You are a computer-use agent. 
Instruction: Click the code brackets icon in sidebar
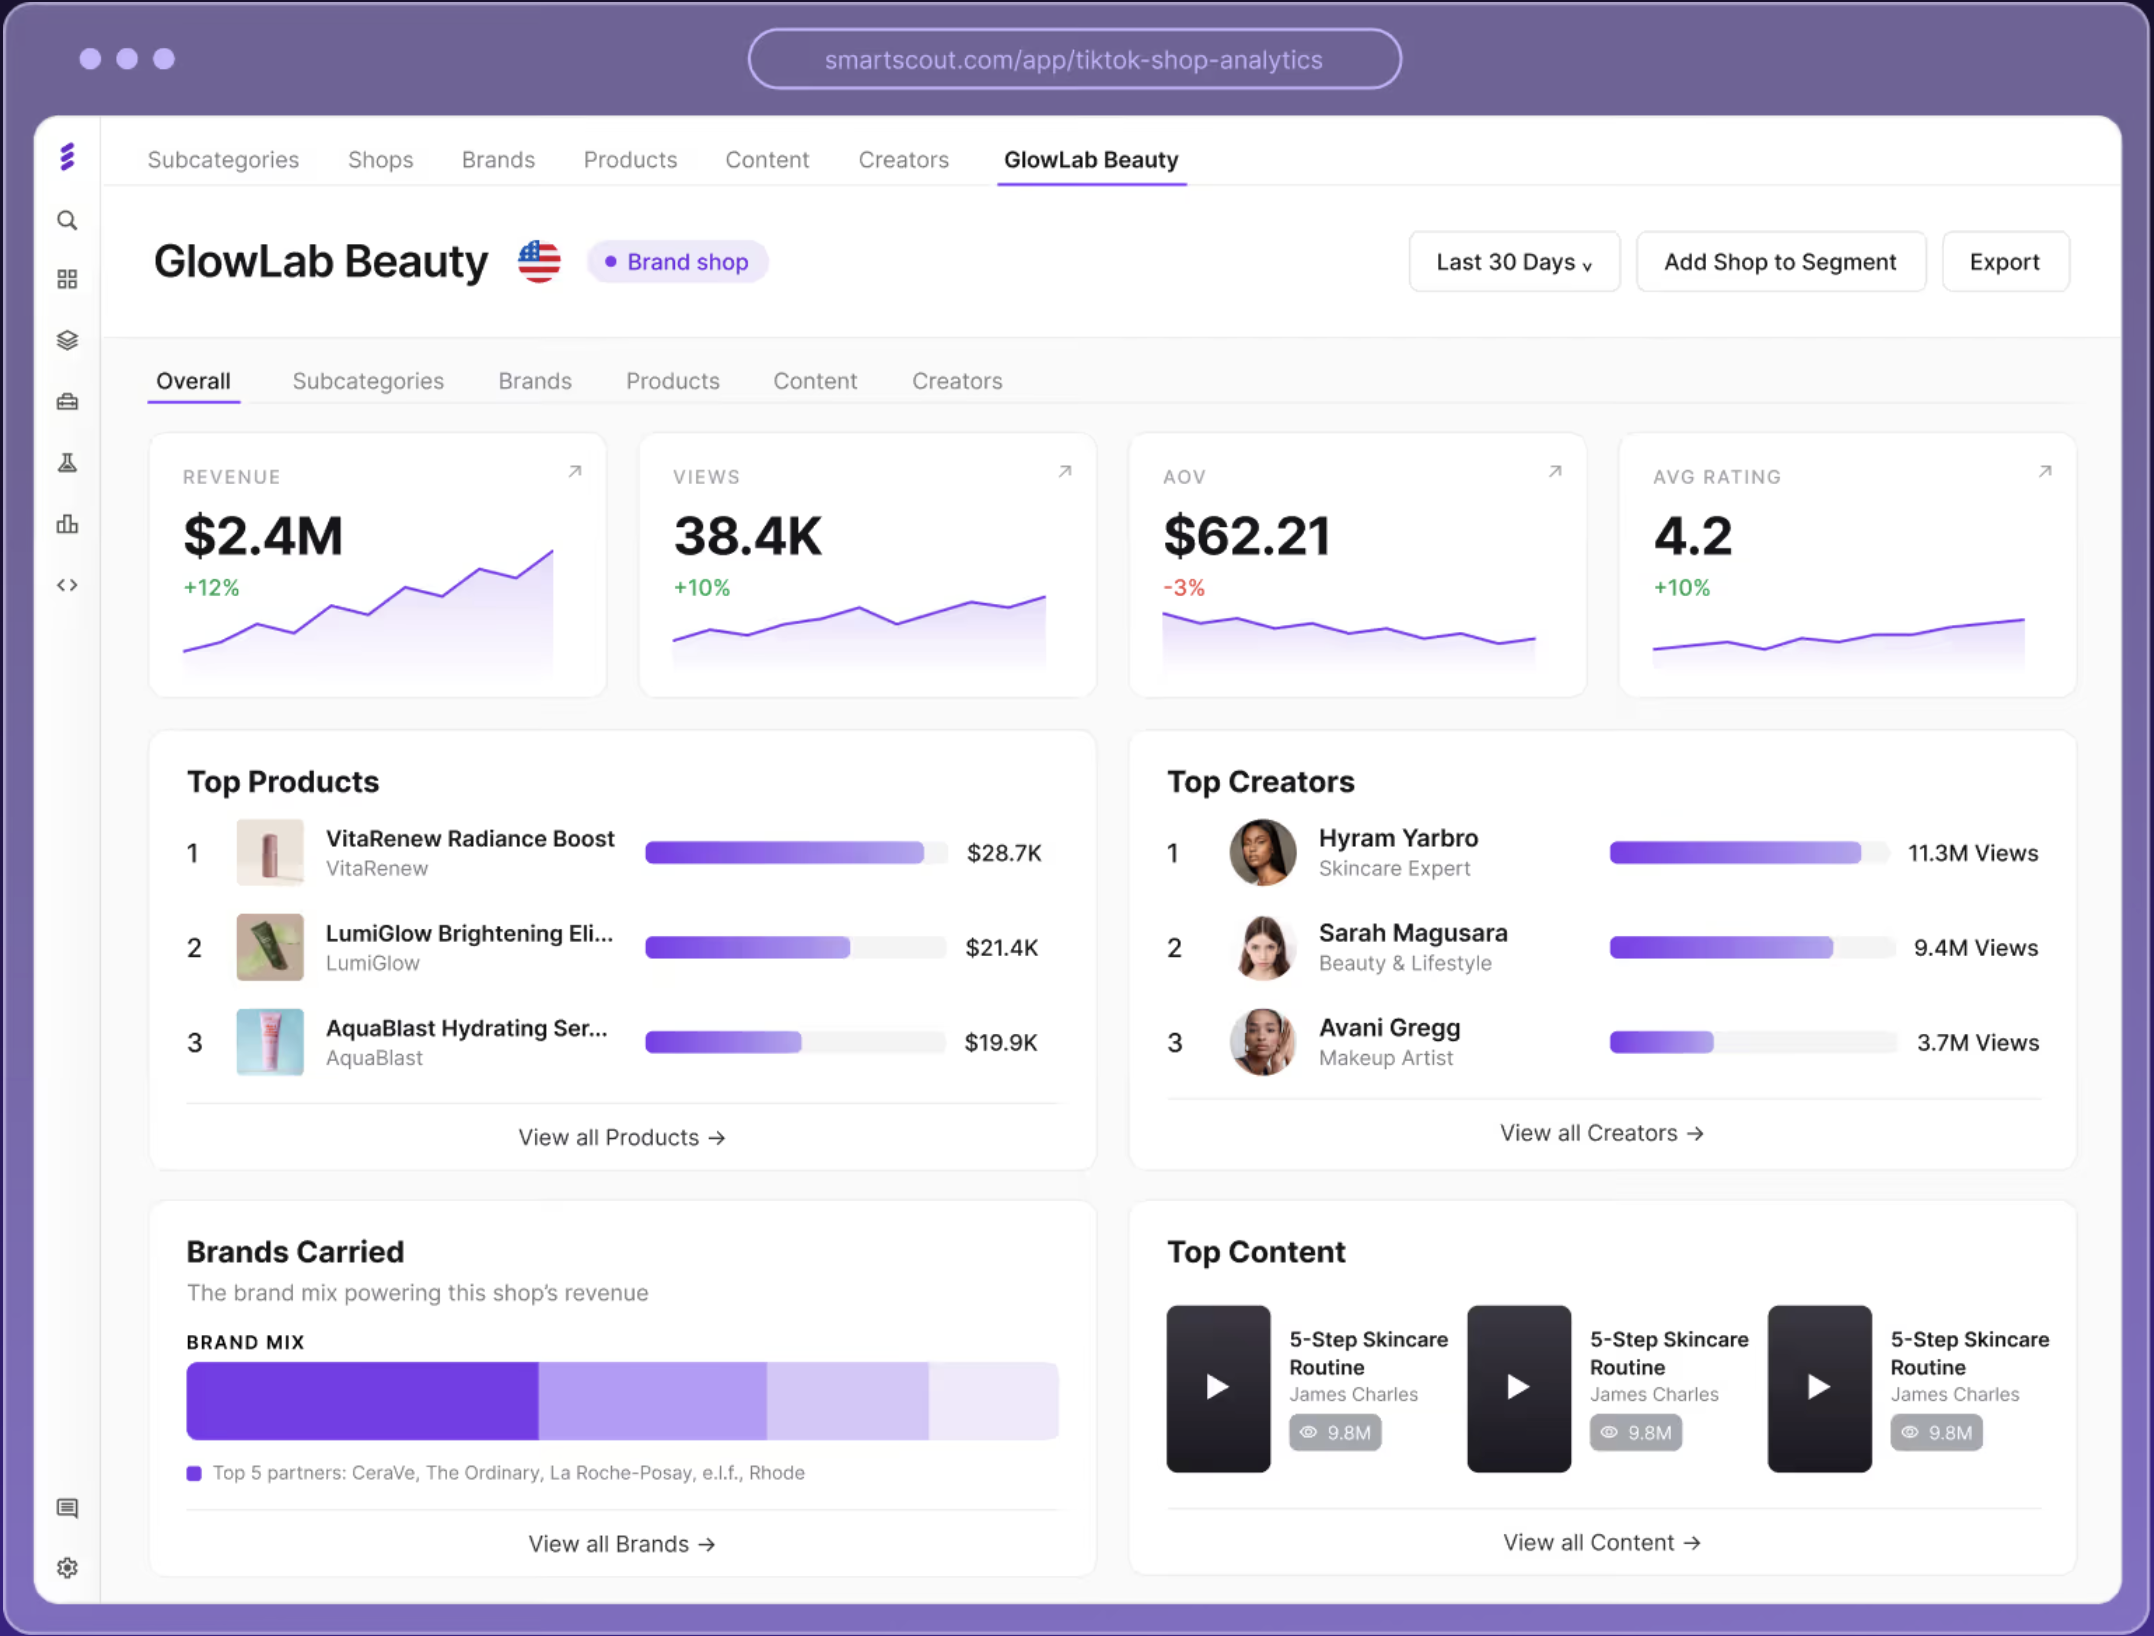(67, 585)
